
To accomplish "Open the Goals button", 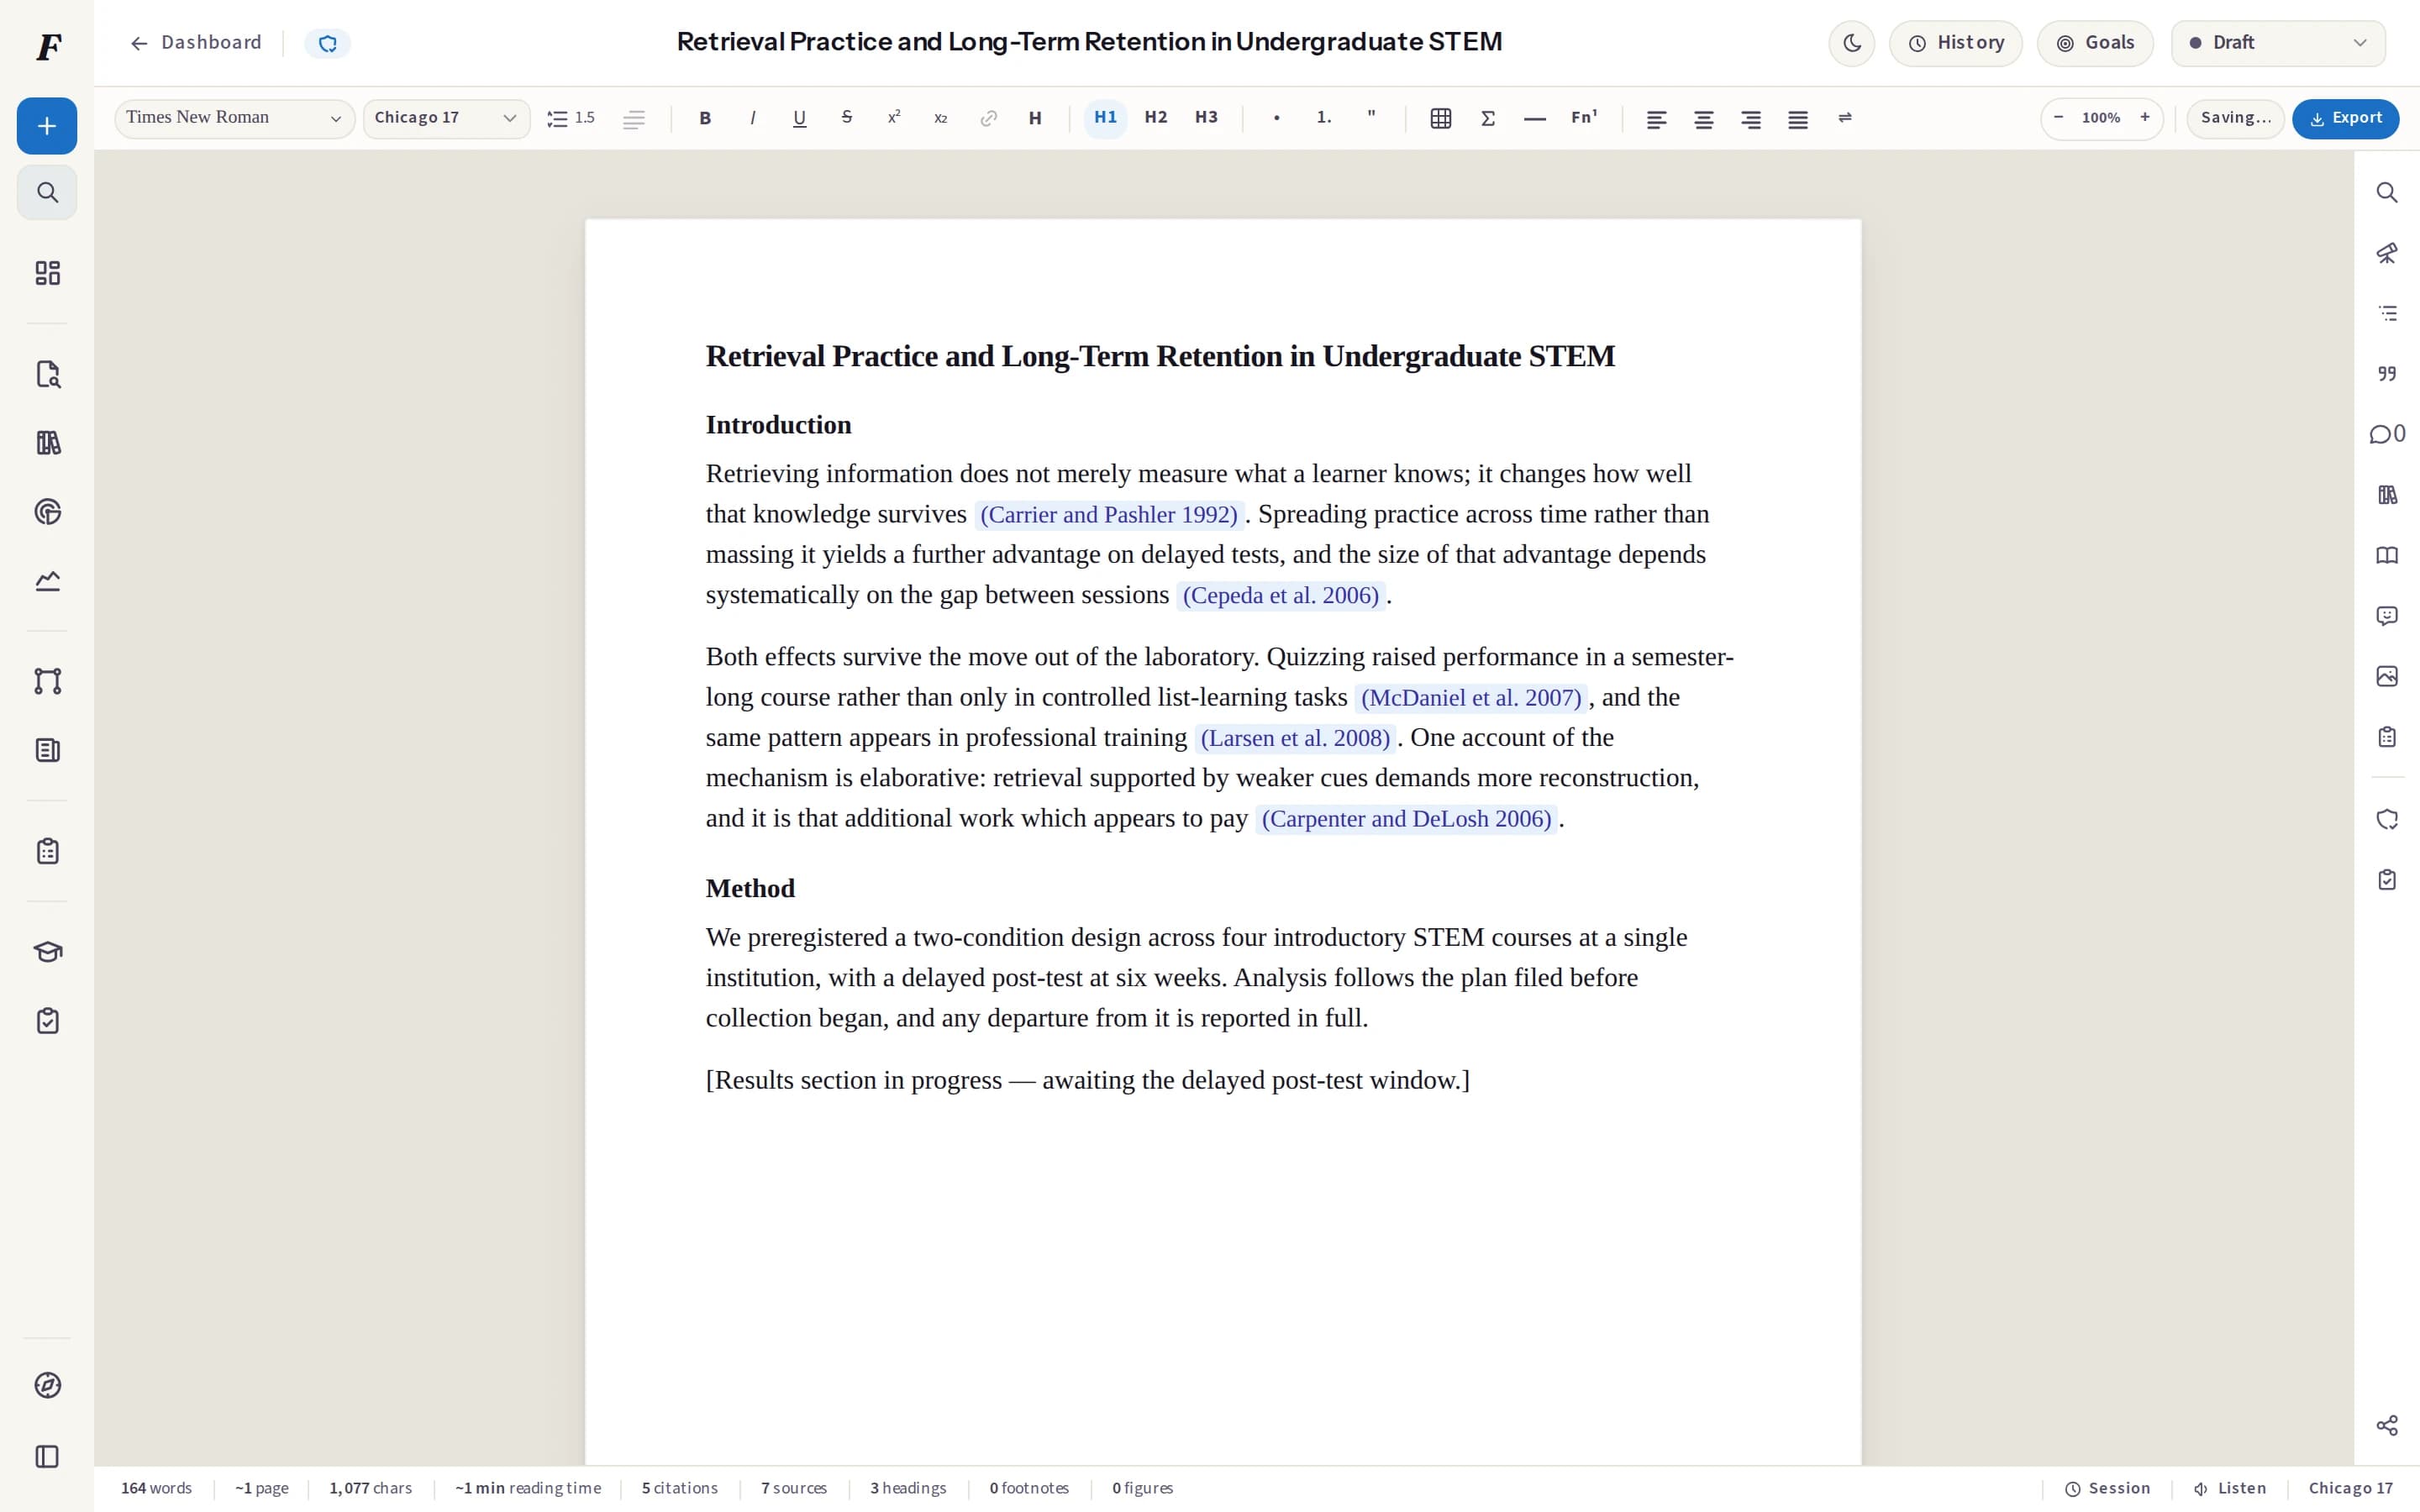I will click(x=2095, y=43).
